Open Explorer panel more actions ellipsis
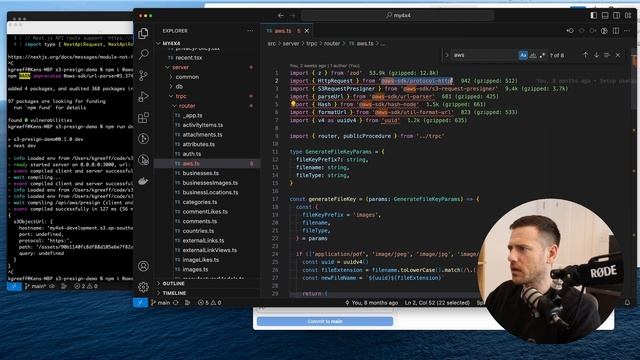 pos(250,31)
